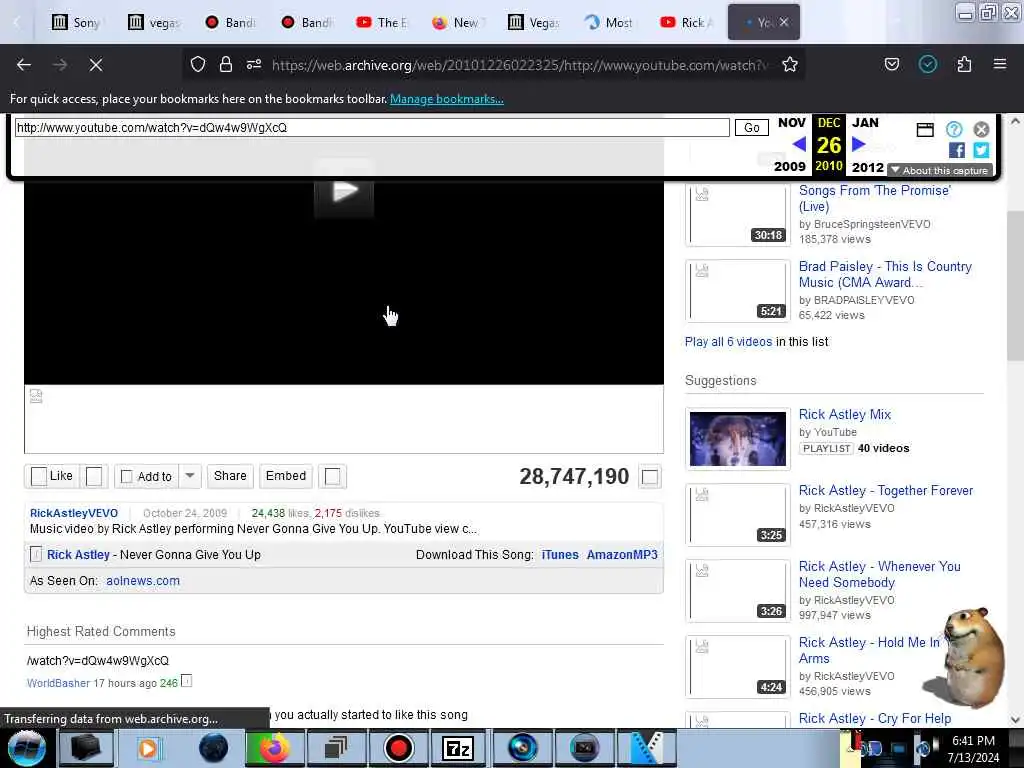
Task: Open the WorldBasher commenter profile
Action: (x=58, y=683)
